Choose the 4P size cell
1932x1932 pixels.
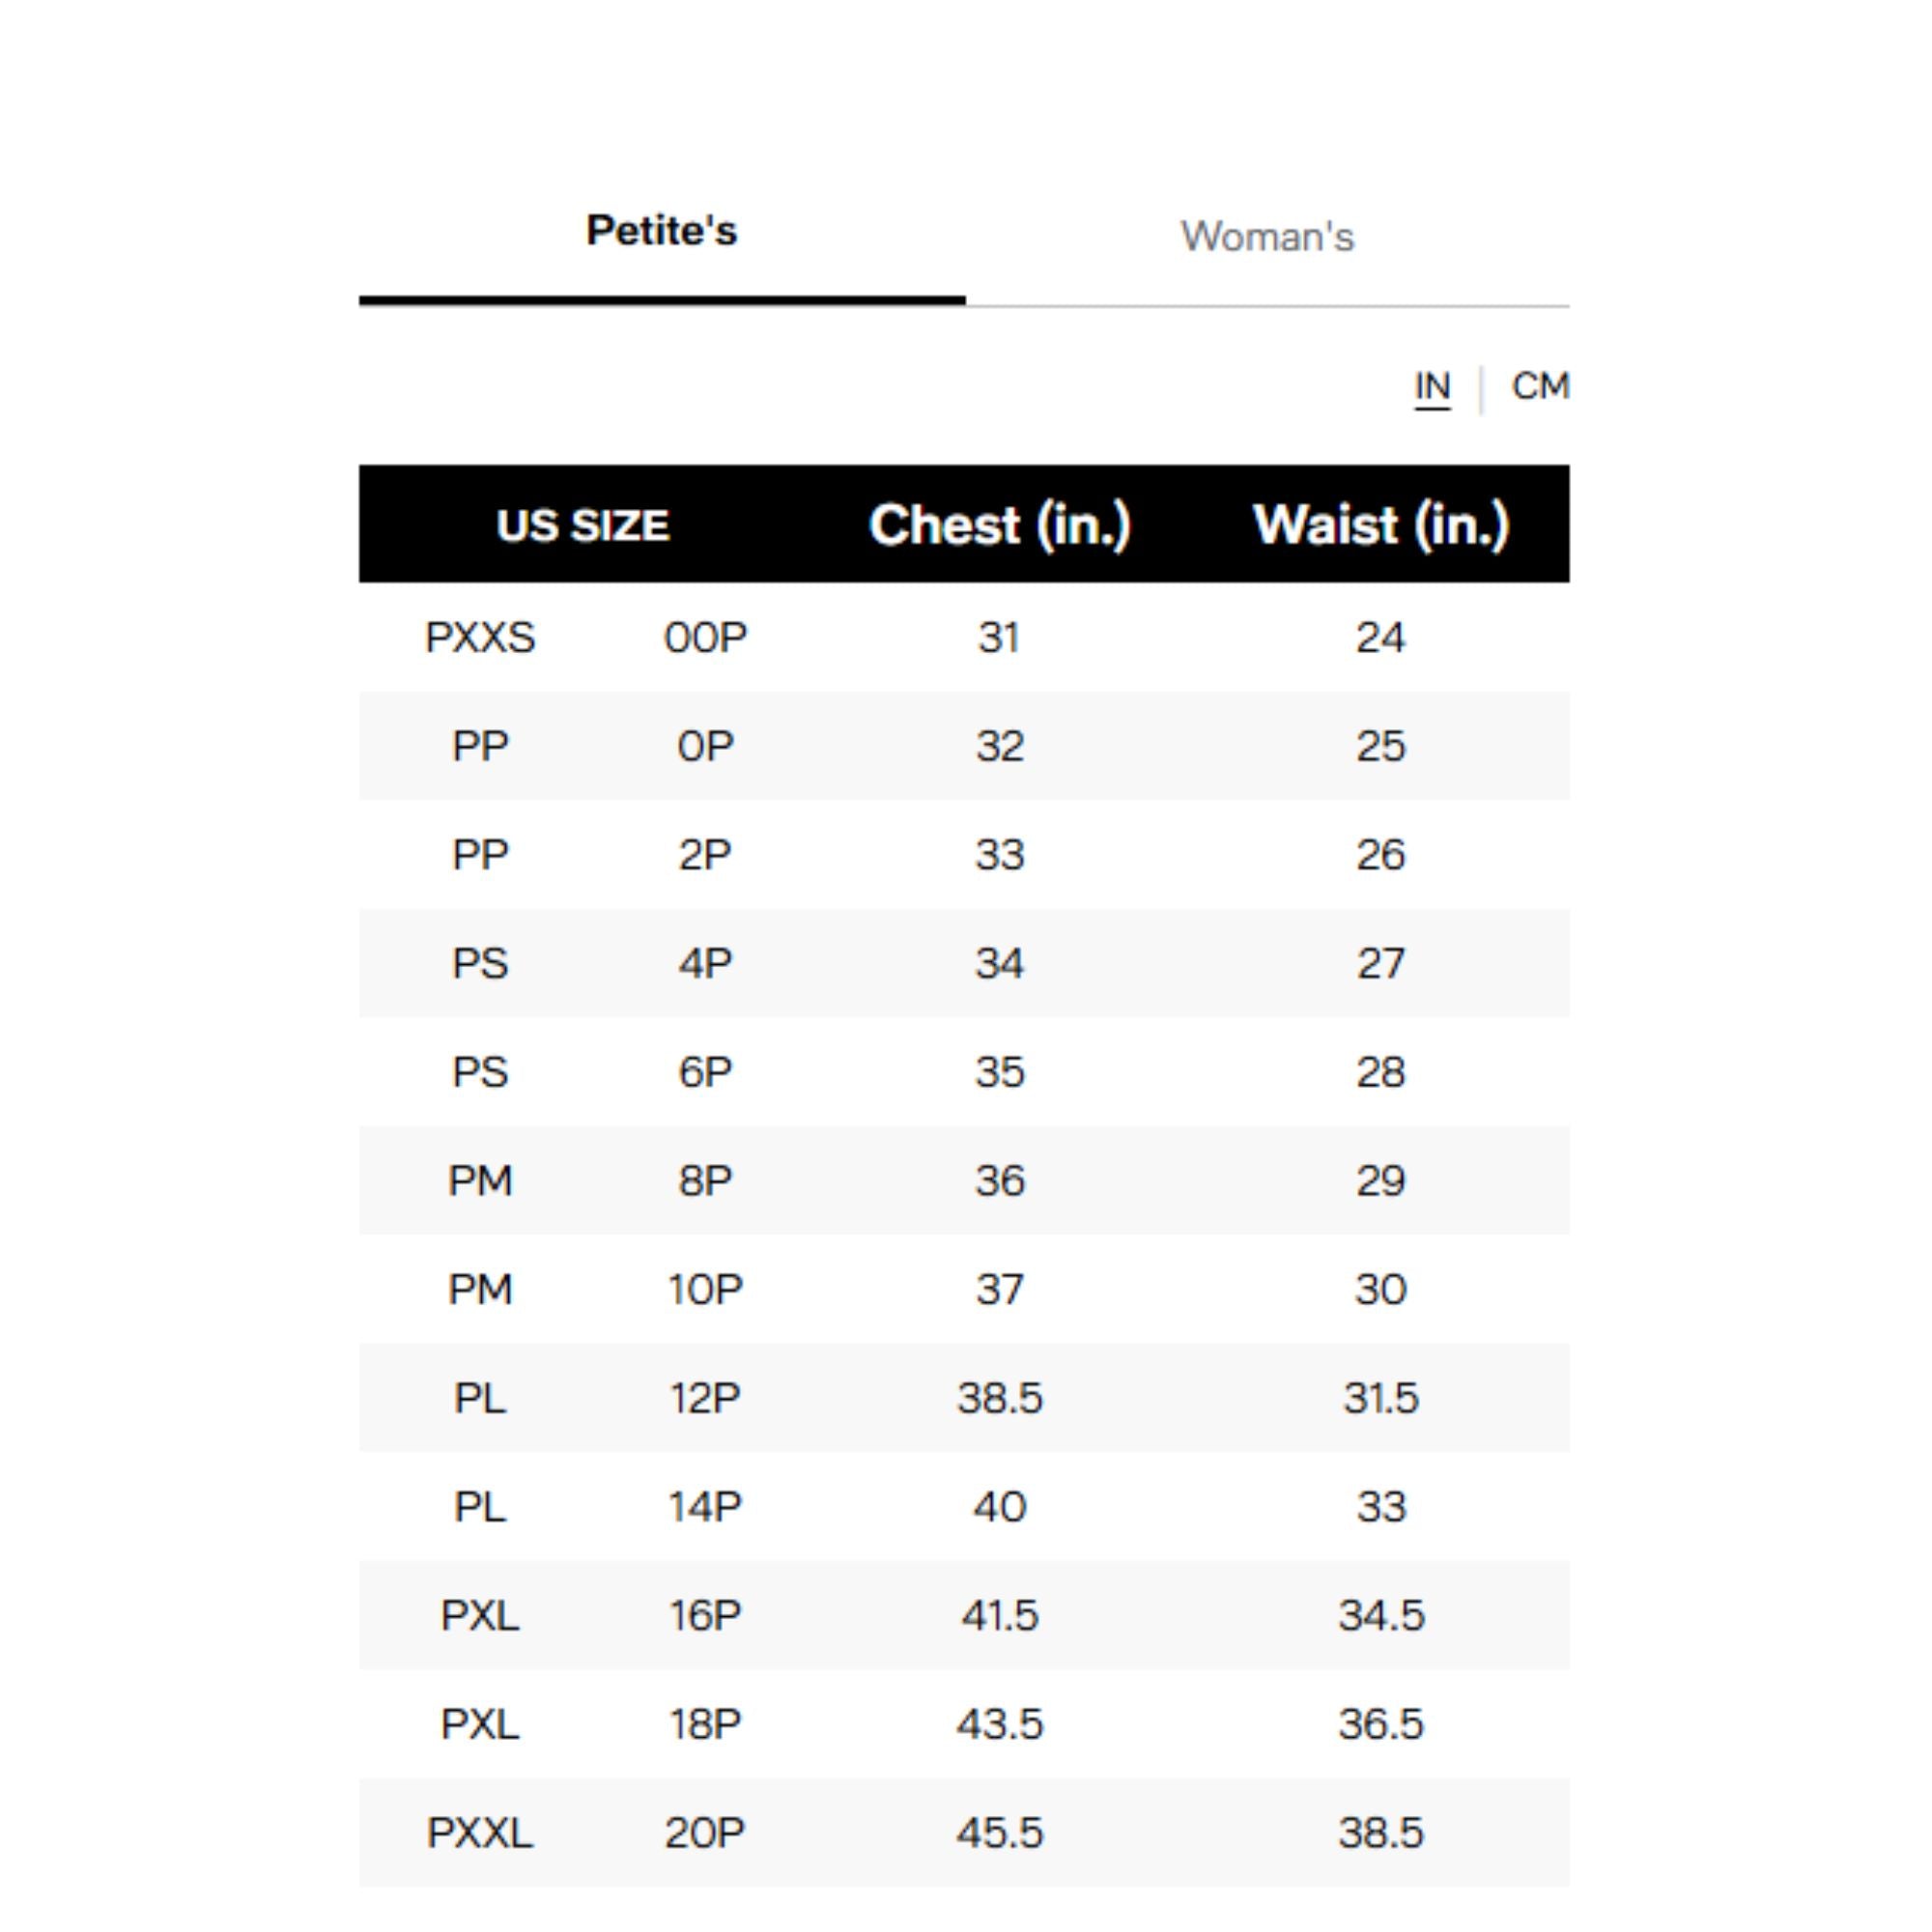coord(705,964)
